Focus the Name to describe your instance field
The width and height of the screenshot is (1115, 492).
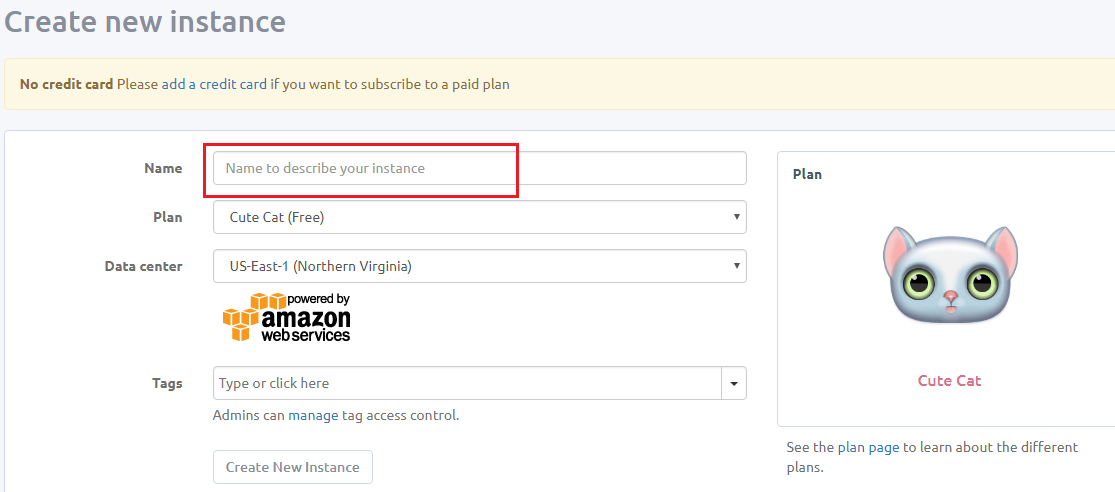coord(480,169)
